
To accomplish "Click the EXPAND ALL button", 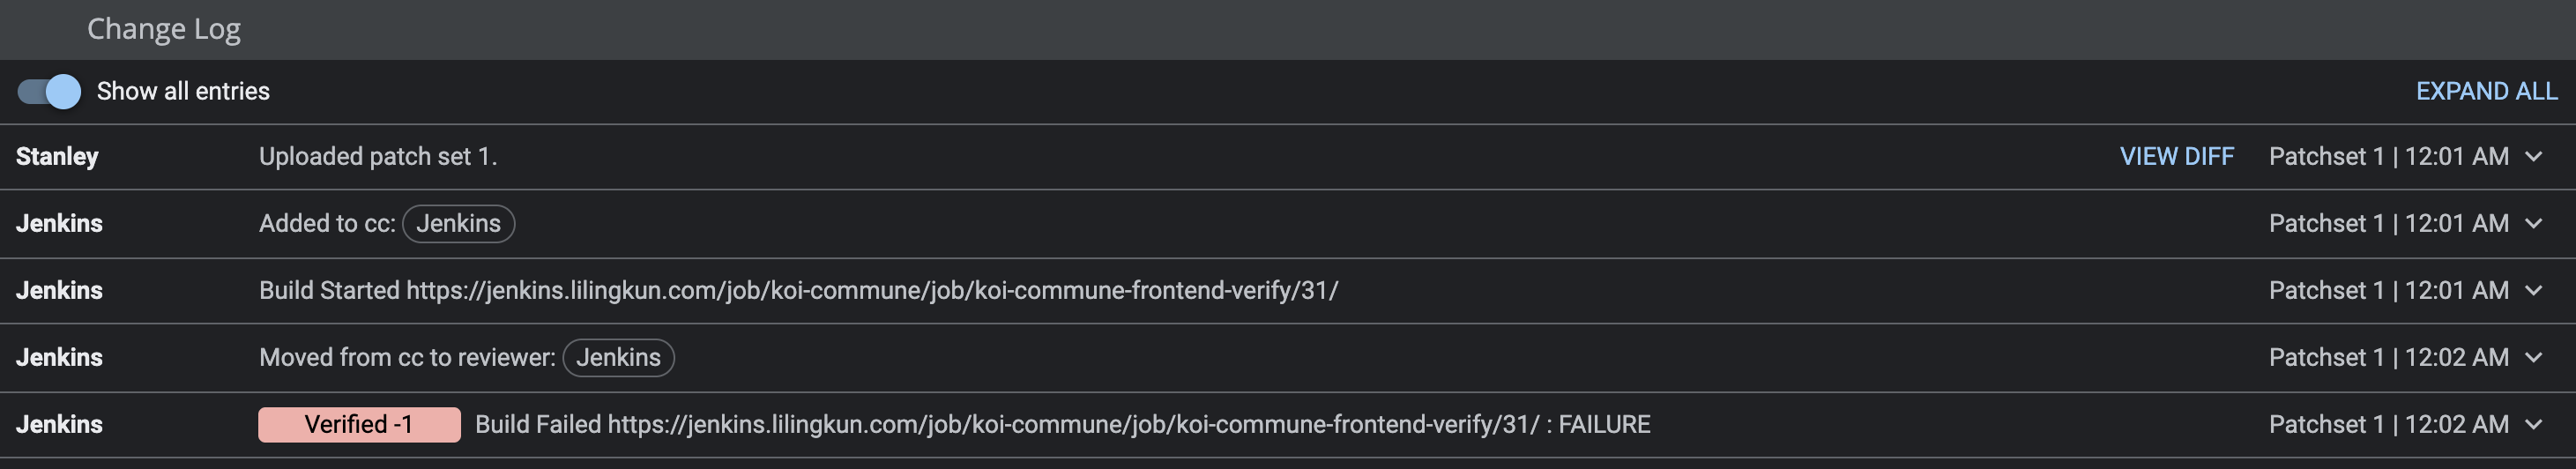I will tap(2486, 91).
